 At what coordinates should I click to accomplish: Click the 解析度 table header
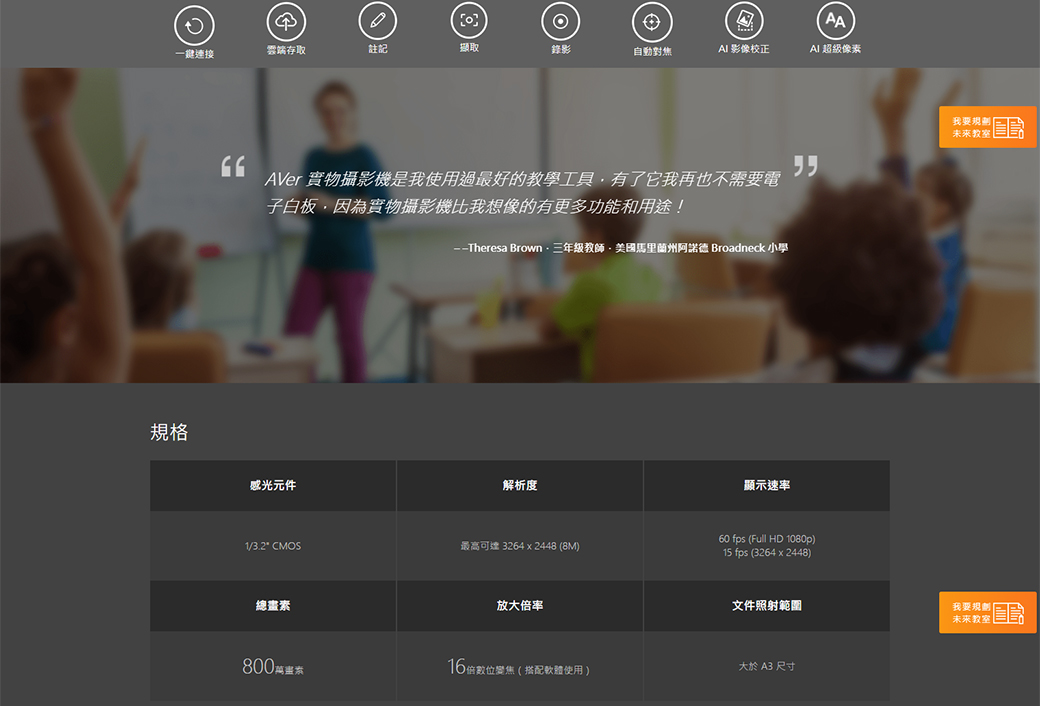pos(520,486)
